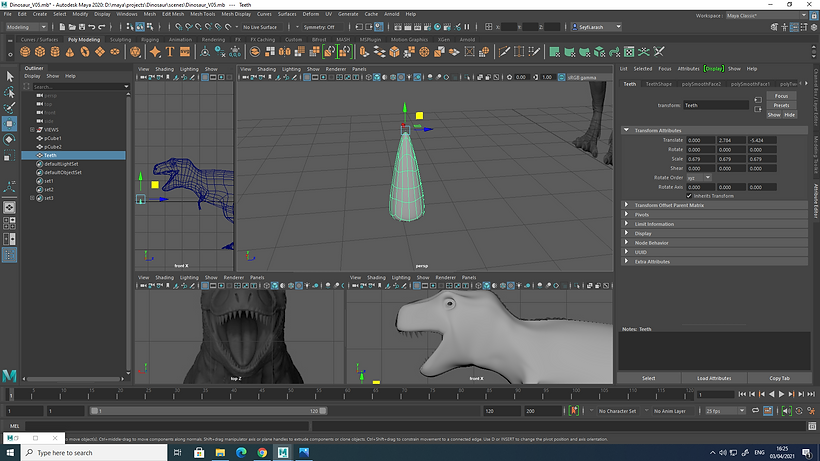Click the redo arrow icon

coord(102,27)
